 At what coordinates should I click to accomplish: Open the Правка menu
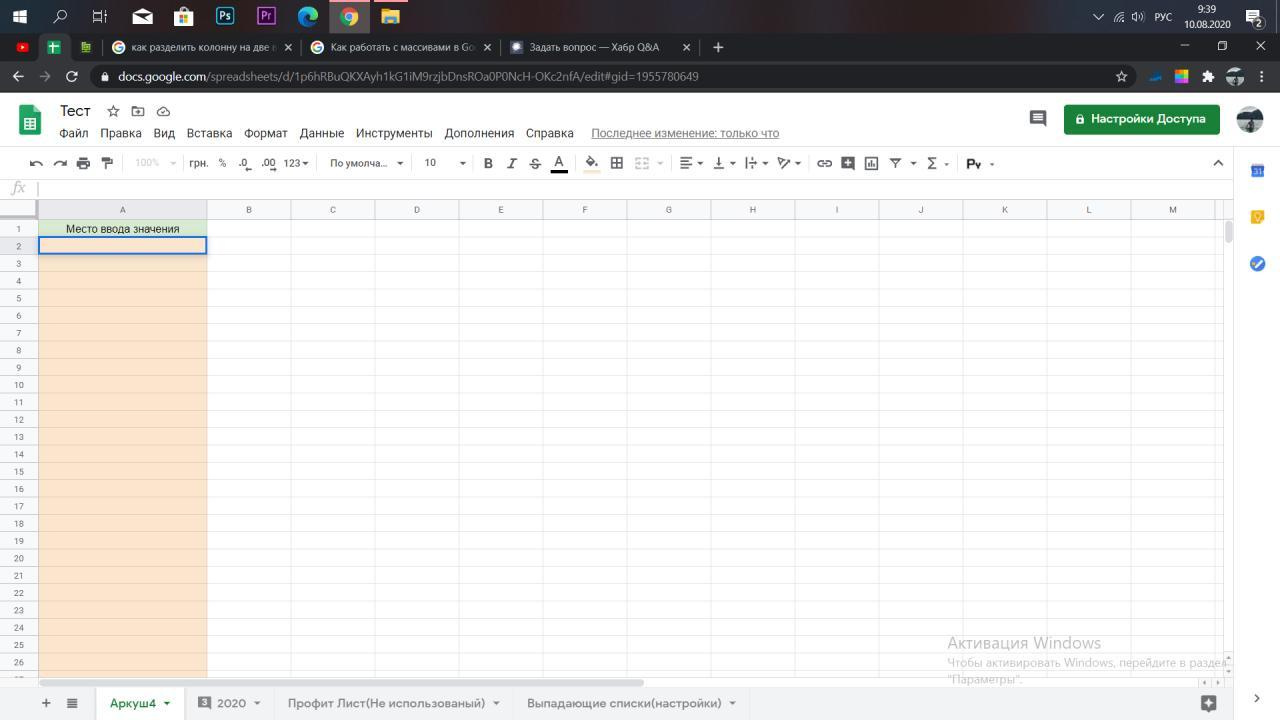121,133
